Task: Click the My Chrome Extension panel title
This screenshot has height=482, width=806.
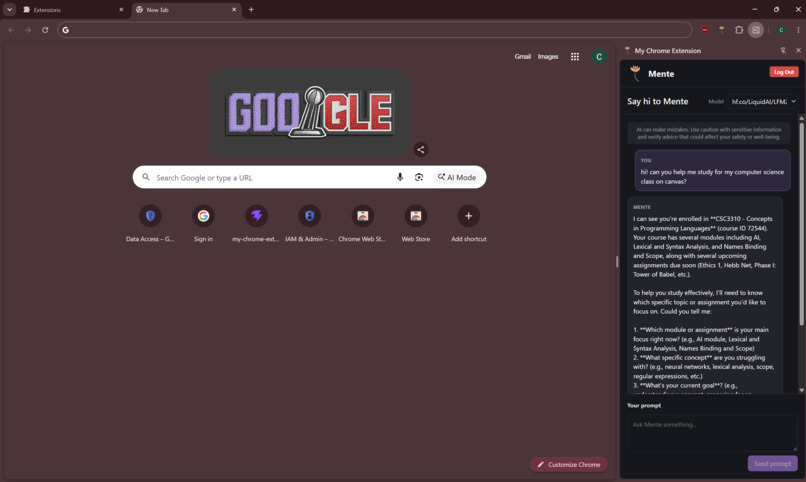Action: pos(667,50)
